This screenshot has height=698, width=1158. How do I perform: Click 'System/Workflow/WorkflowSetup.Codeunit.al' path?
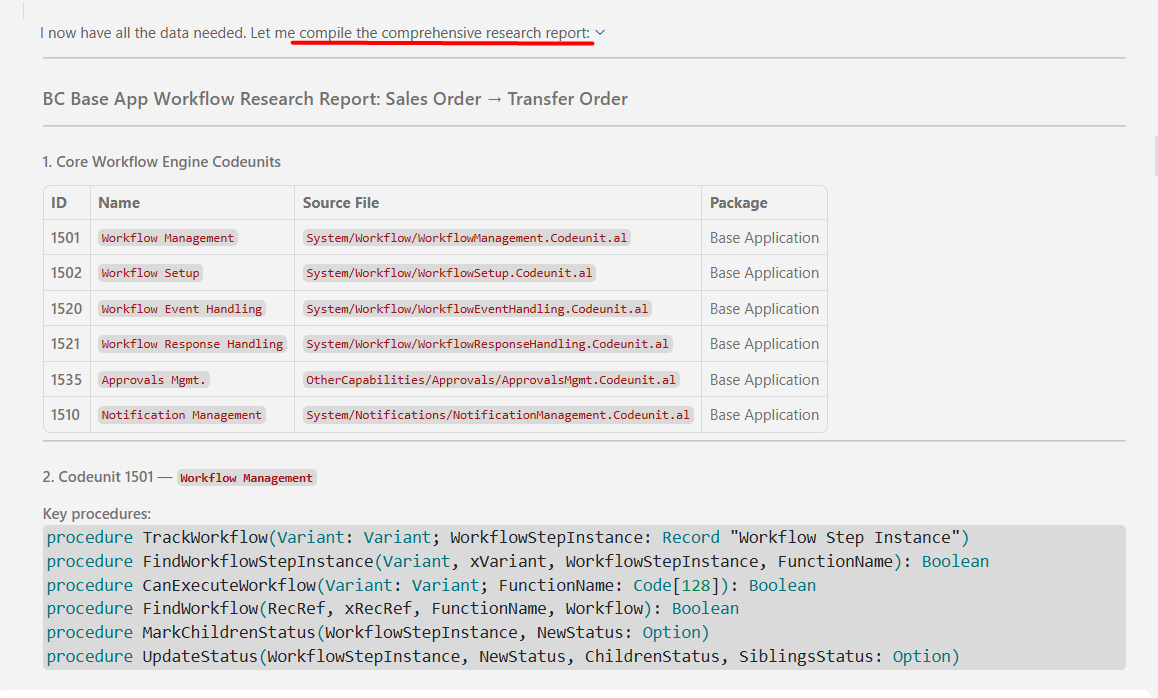pos(449,273)
